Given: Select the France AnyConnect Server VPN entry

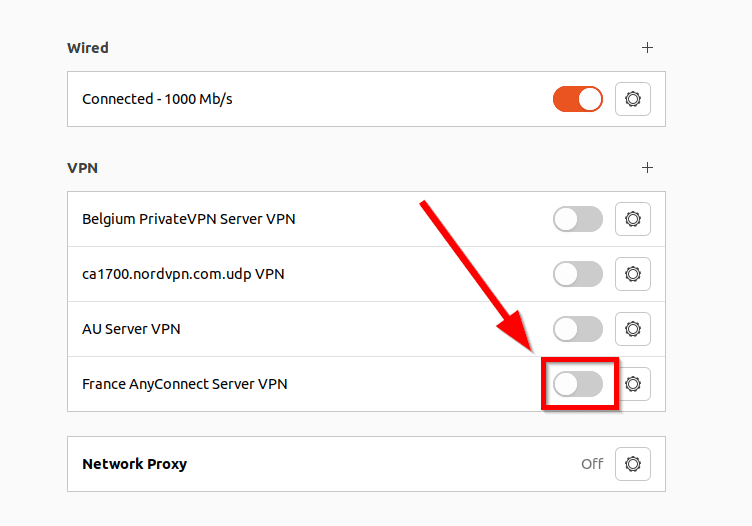Looking at the screenshot, I should pos(184,383).
